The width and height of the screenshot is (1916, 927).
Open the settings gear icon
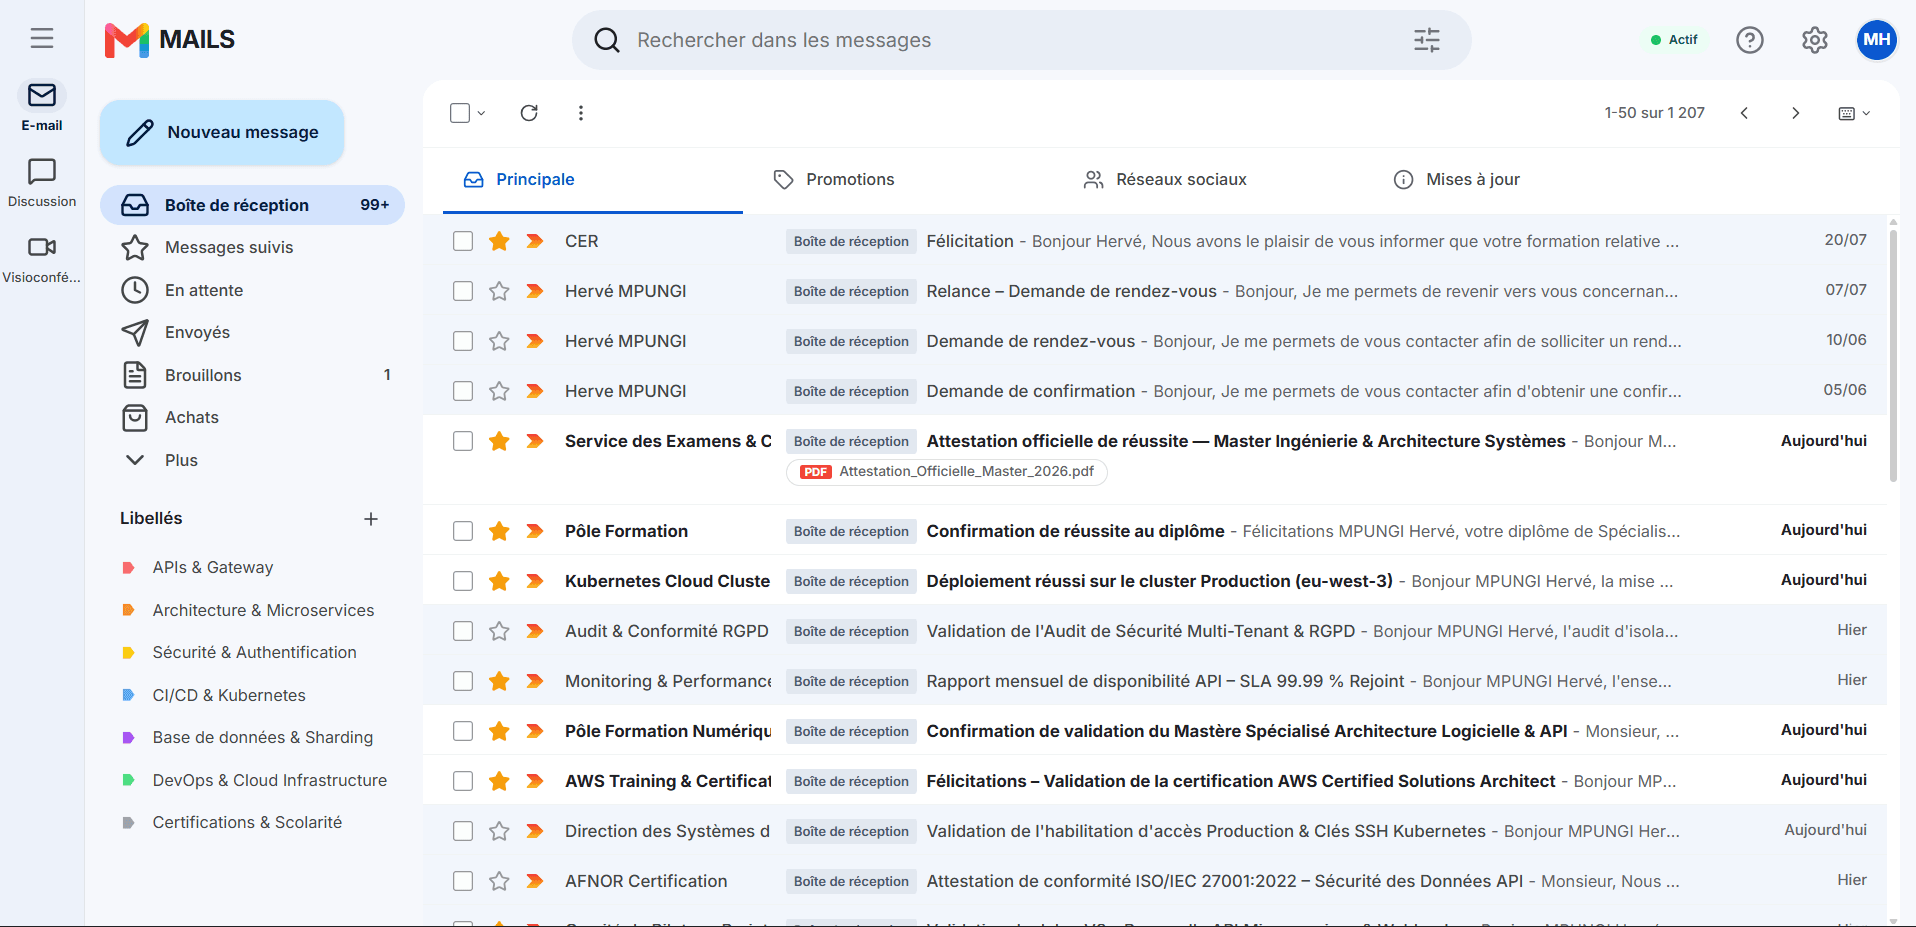coord(1815,40)
